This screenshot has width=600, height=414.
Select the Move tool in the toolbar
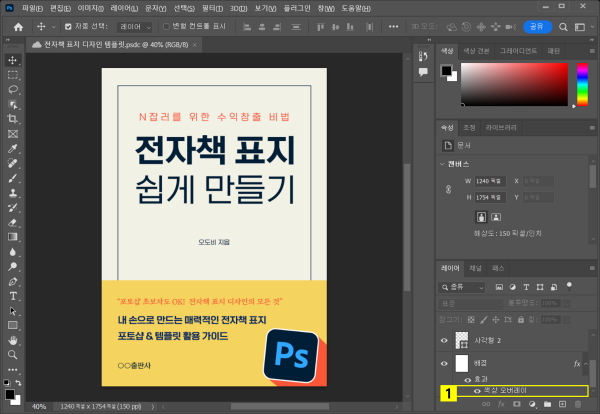pyautogui.click(x=13, y=60)
